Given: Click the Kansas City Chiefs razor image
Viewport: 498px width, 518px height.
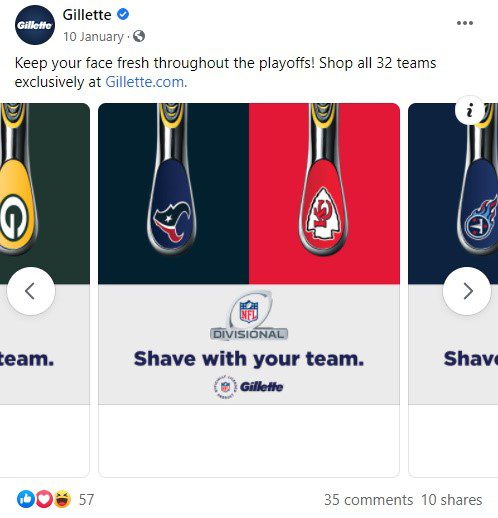Looking at the screenshot, I should pyautogui.click(x=324, y=194).
